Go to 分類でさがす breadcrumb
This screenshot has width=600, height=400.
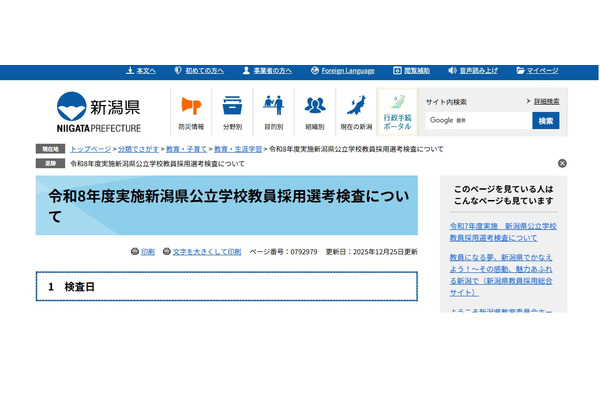pos(138,149)
